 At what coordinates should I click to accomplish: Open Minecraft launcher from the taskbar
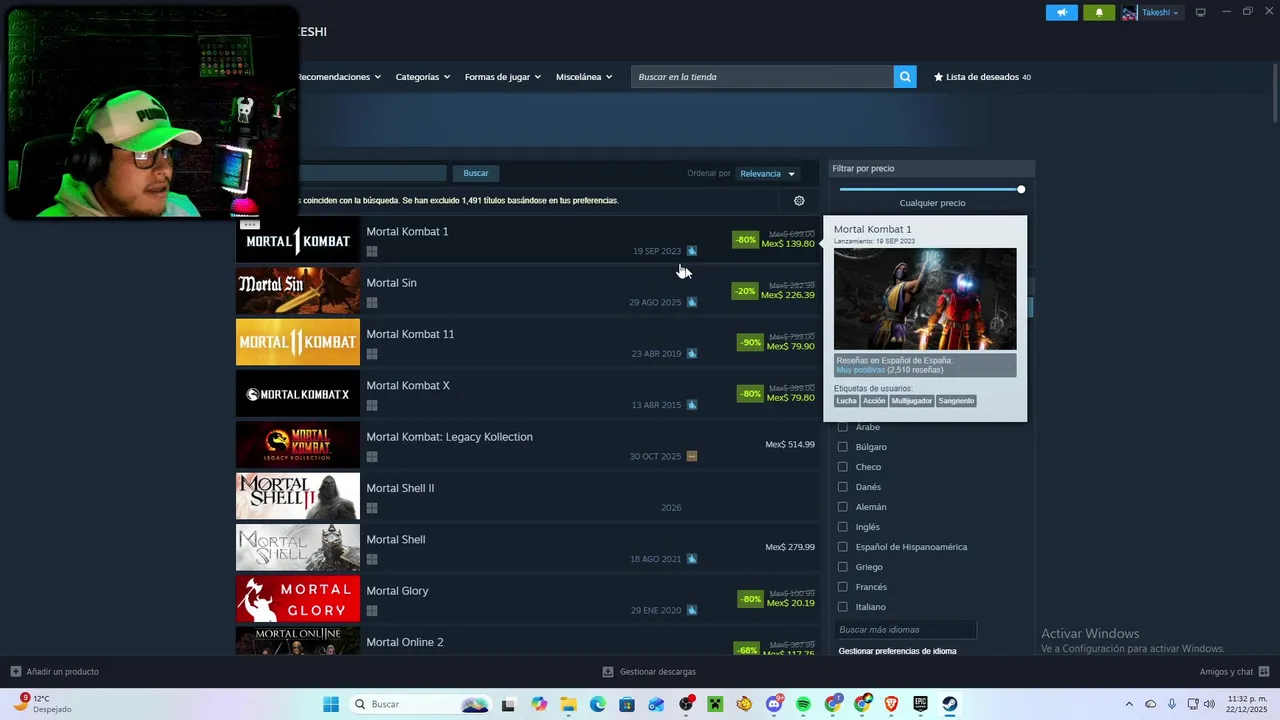tap(715, 704)
